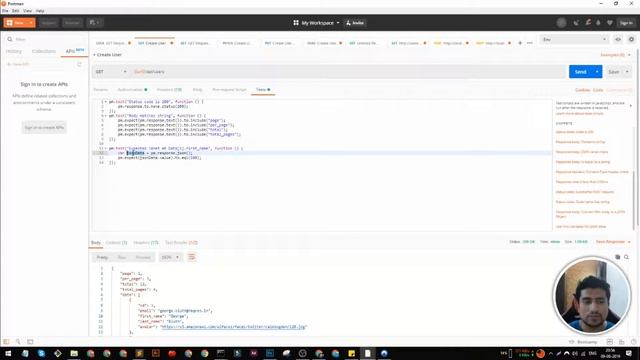
Task: Click the Sign In button
Action: tap(626, 23)
